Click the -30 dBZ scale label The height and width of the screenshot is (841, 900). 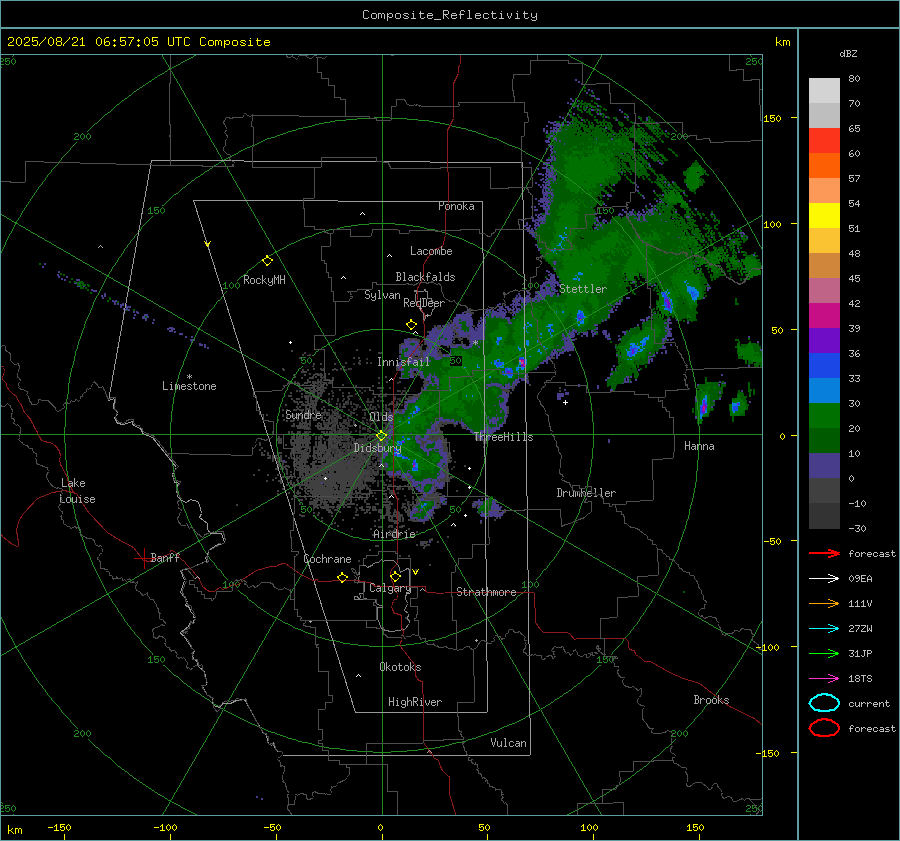[x=857, y=528]
